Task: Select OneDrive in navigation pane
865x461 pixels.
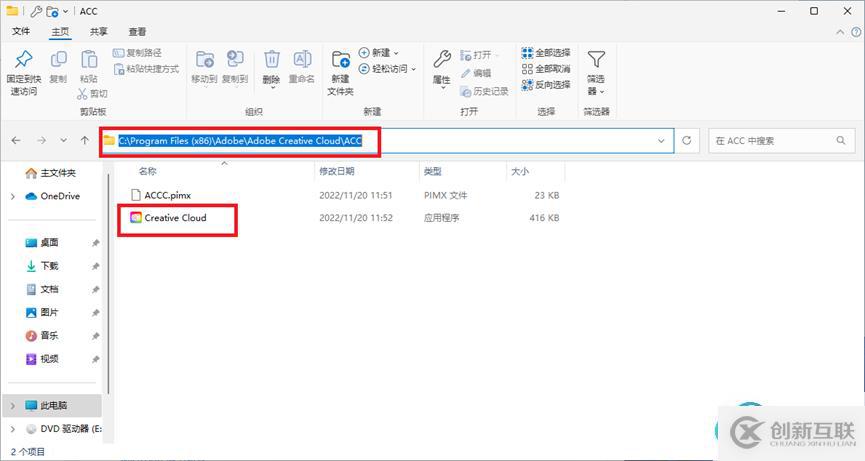Action: (x=53, y=196)
